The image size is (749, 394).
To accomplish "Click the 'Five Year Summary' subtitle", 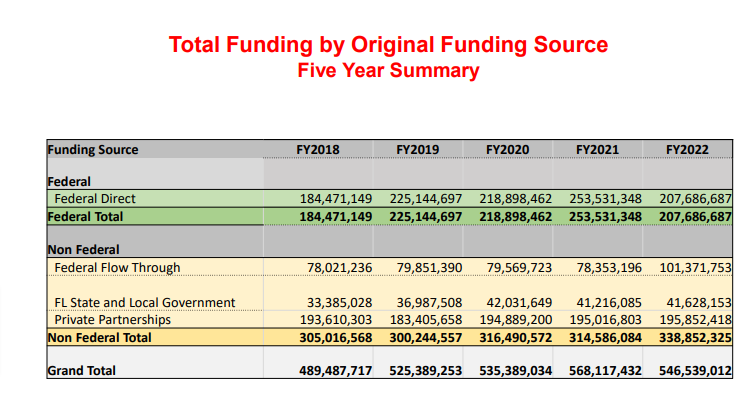I will [388, 71].
